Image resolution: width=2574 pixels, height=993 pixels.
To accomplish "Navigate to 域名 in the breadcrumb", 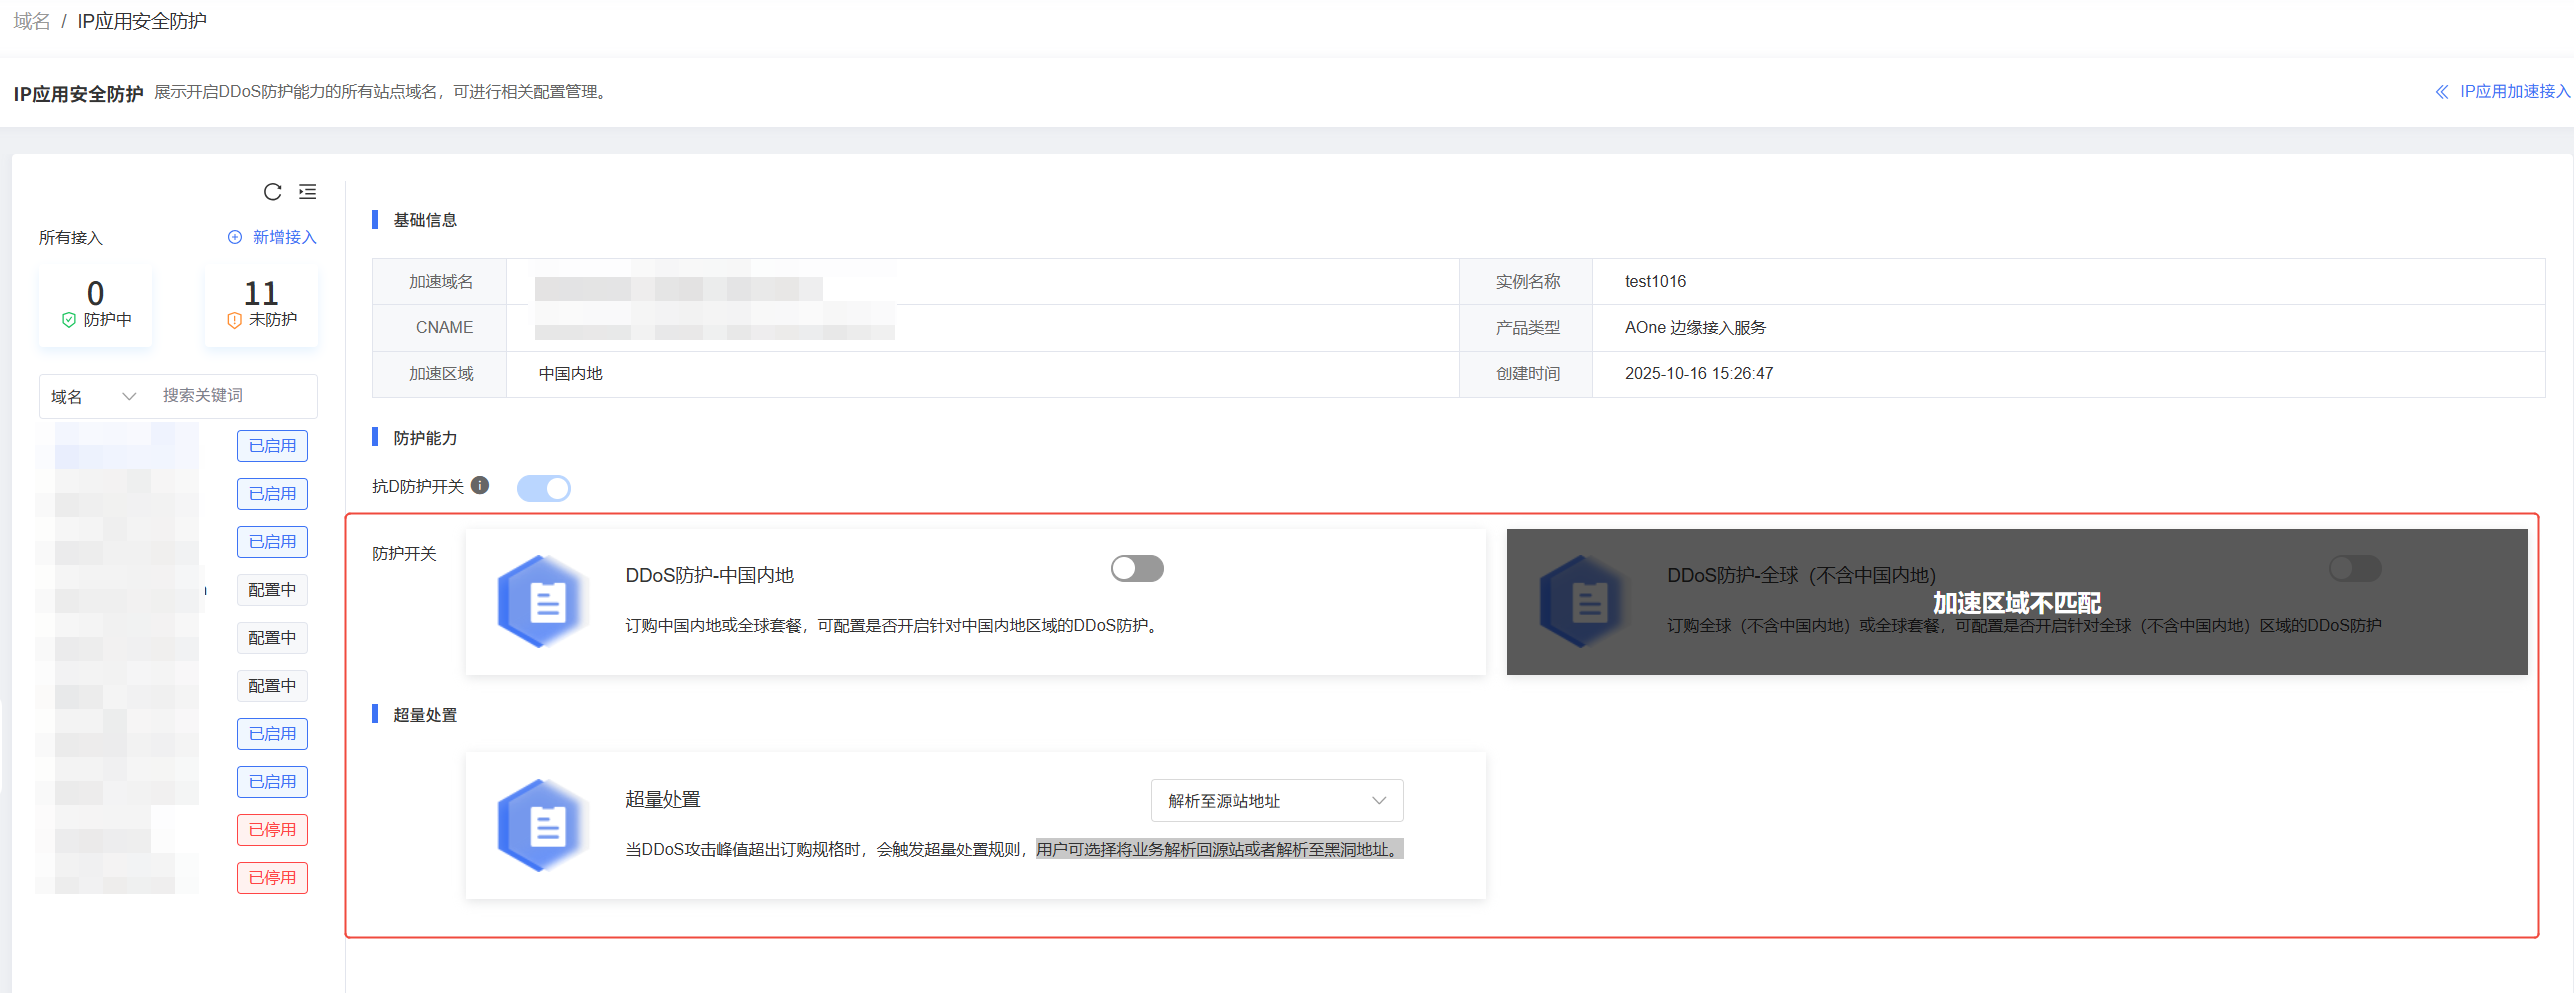I will pyautogui.click(x=30, y=20).
